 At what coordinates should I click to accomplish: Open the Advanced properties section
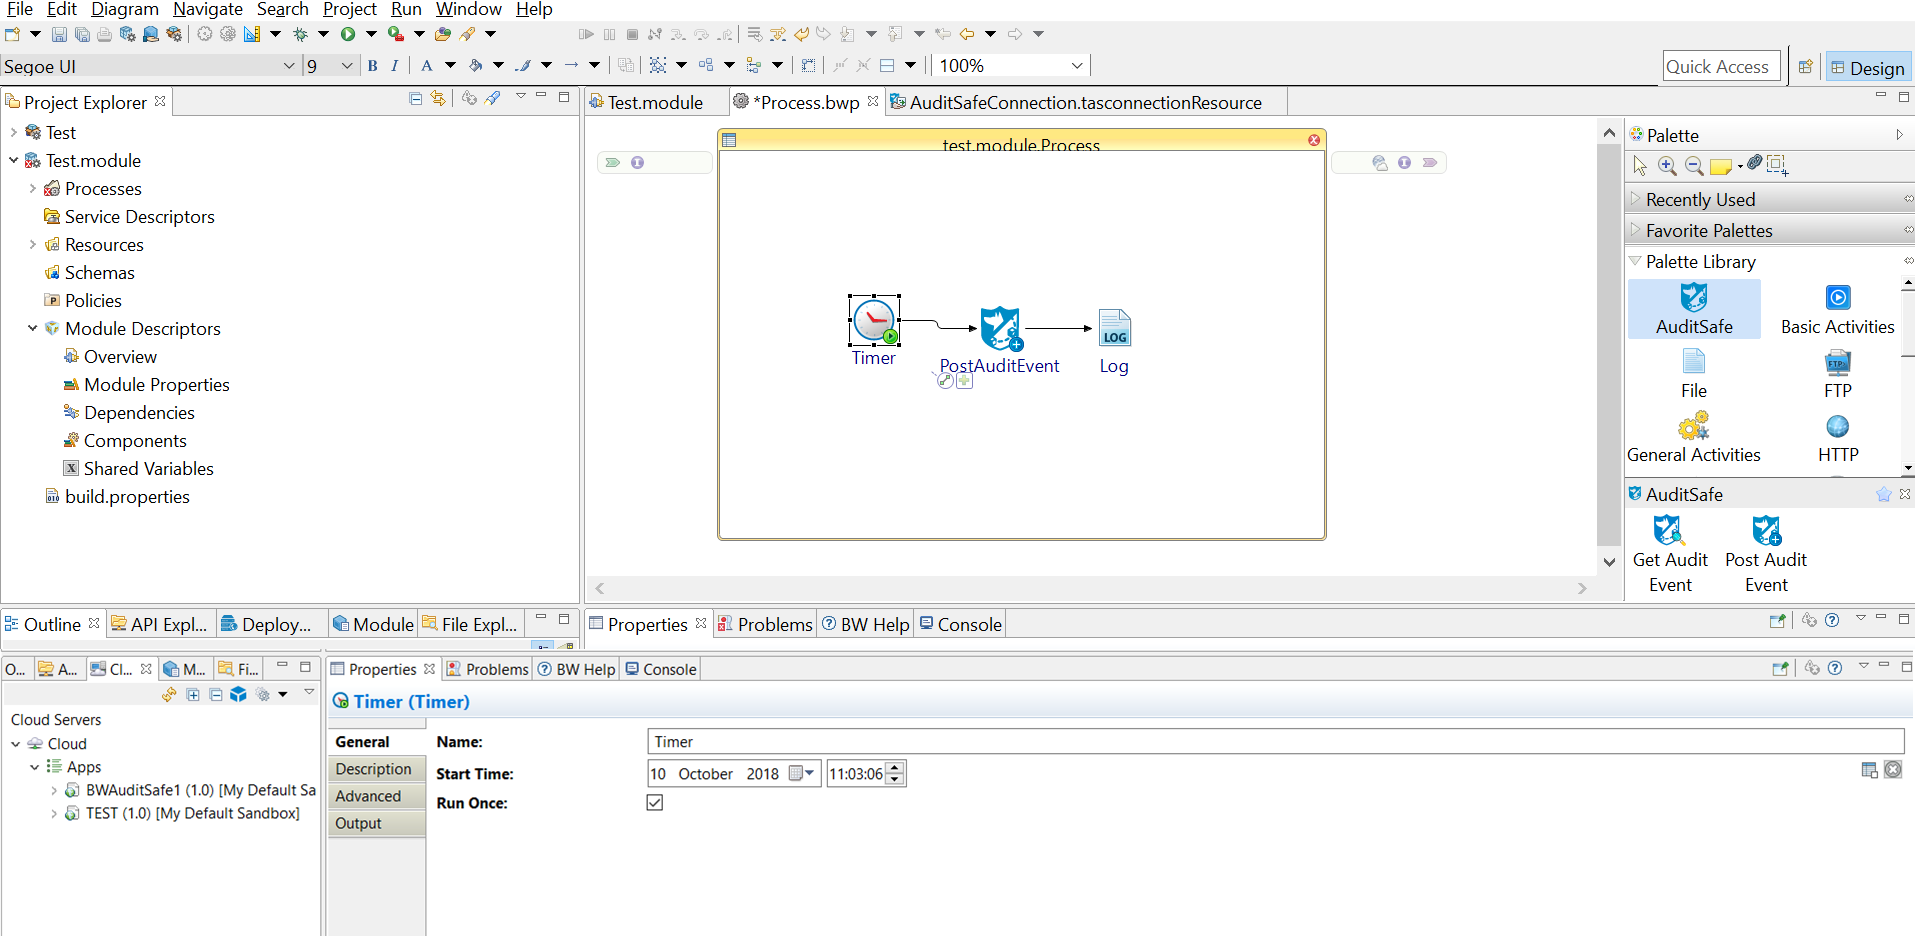(x=368, y=796)
